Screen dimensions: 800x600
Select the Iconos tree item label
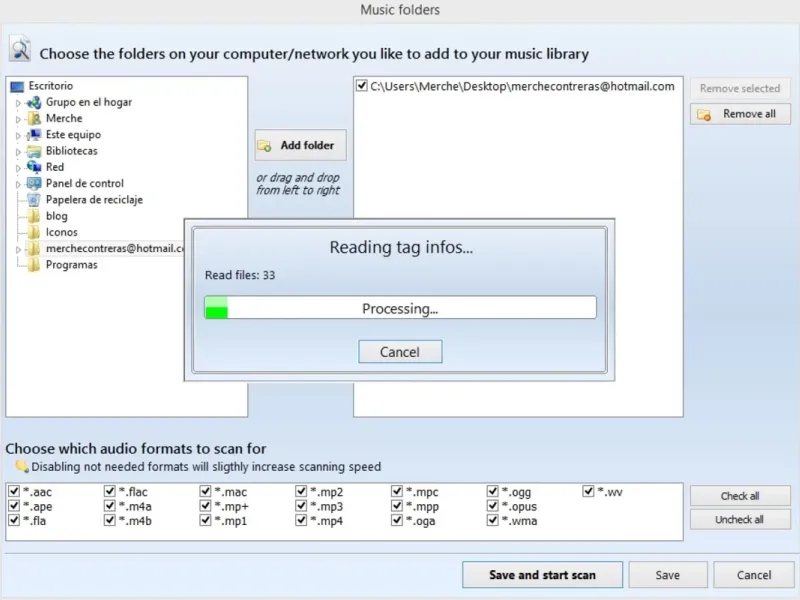pyautogui.click(x=62, y=232)
